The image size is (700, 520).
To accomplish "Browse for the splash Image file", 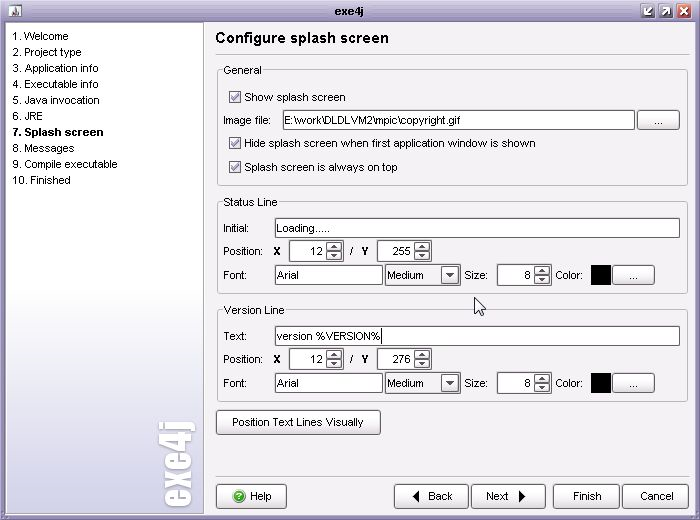I will (658, 121).
